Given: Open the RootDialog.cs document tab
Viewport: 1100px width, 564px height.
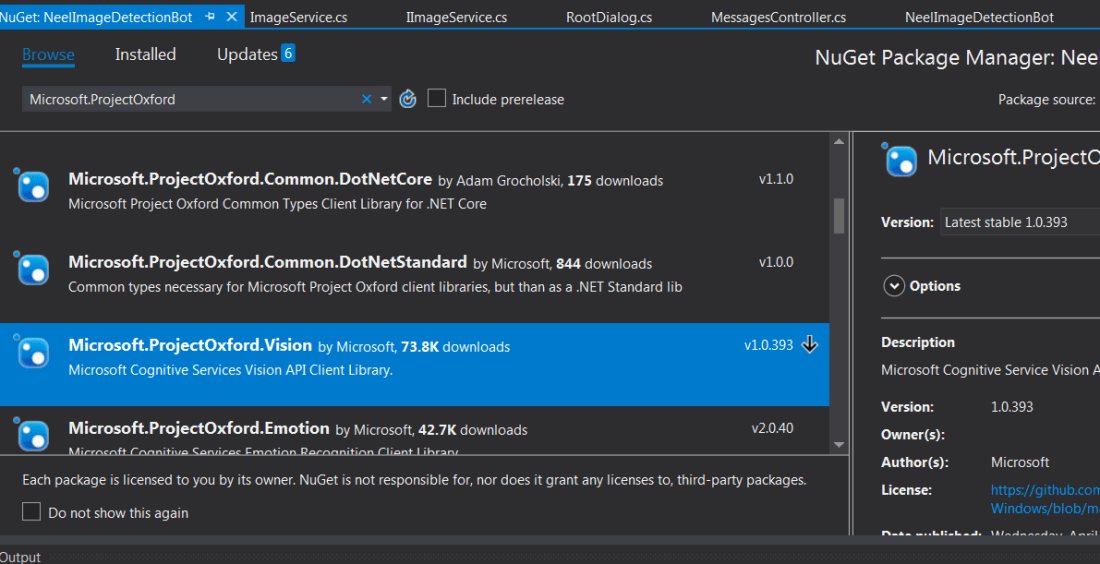Looking at the screenshot, I should (x=608, y=17).
